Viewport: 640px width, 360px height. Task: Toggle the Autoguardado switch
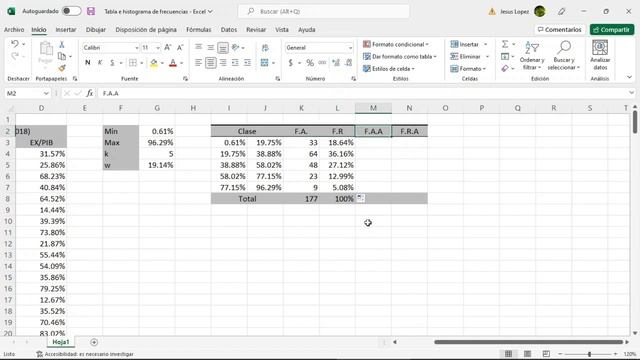tap(71, 11)
